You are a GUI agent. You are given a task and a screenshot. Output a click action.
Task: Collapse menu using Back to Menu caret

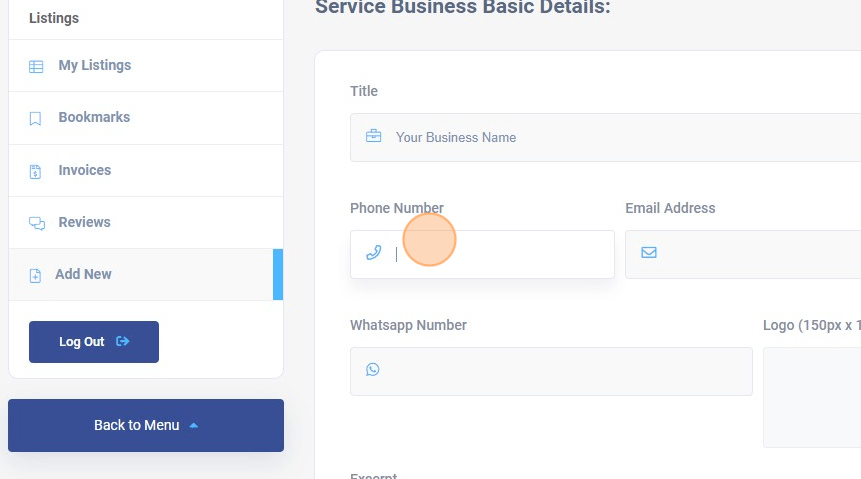coord(194,426)
